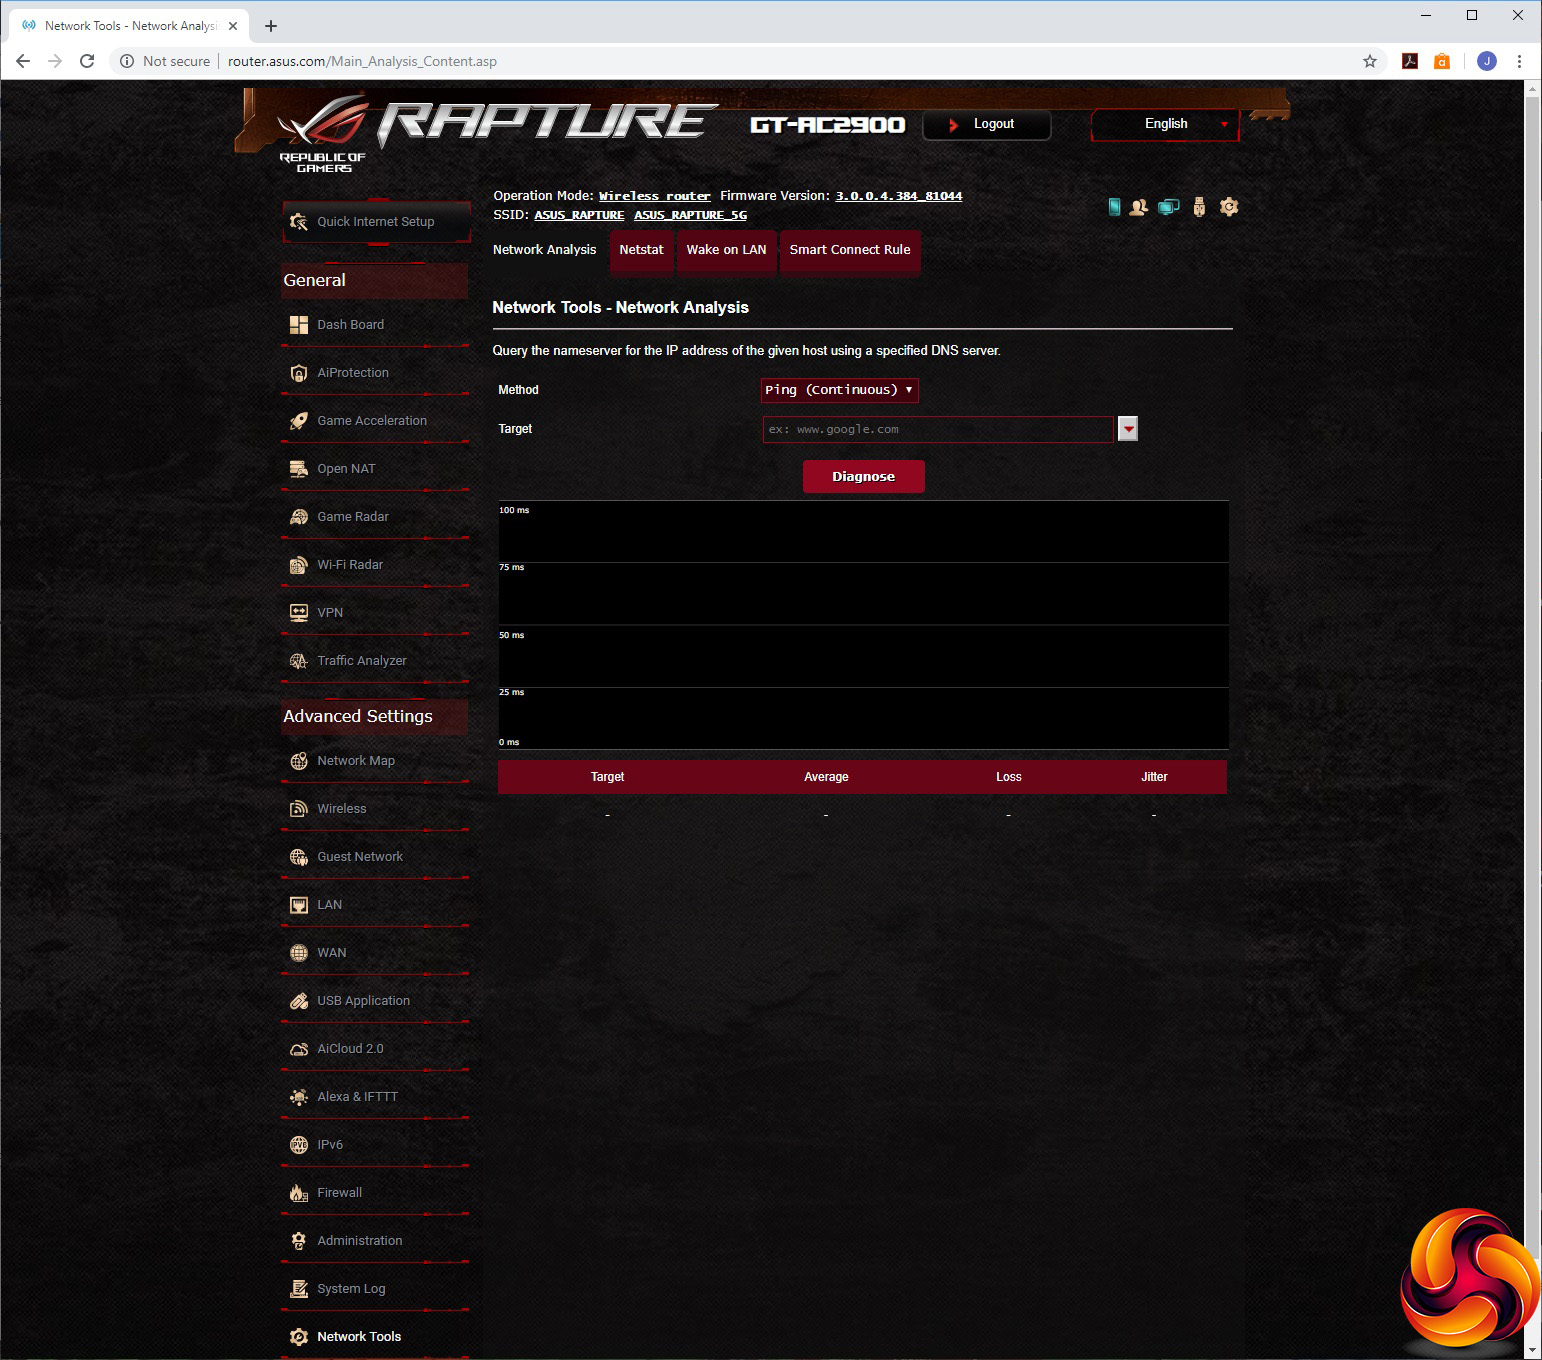Click the connected computers status icon
This screenshot has height=1360, width=1542.
1168,207
